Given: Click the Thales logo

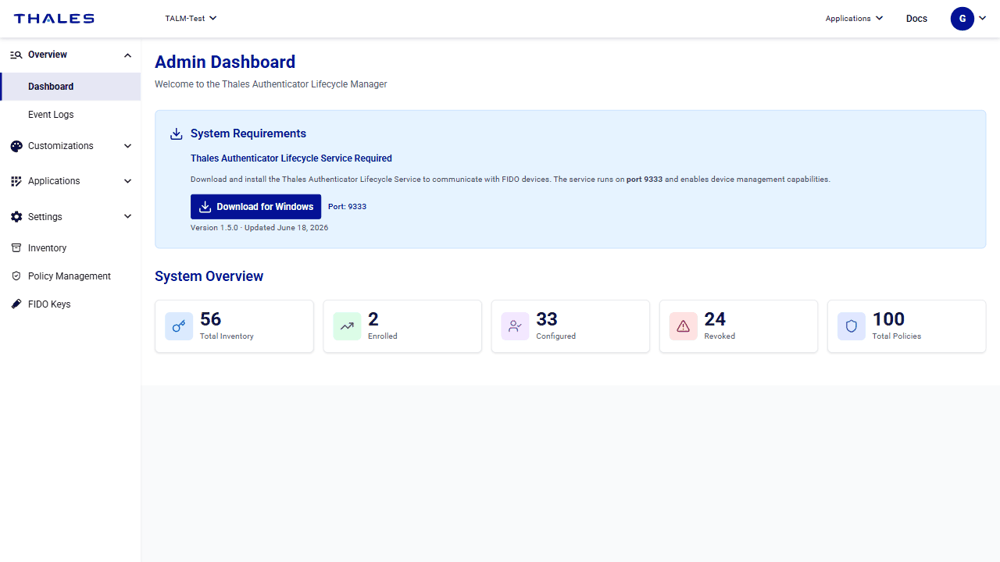Looking at the screenshot, I should (54, 18).
